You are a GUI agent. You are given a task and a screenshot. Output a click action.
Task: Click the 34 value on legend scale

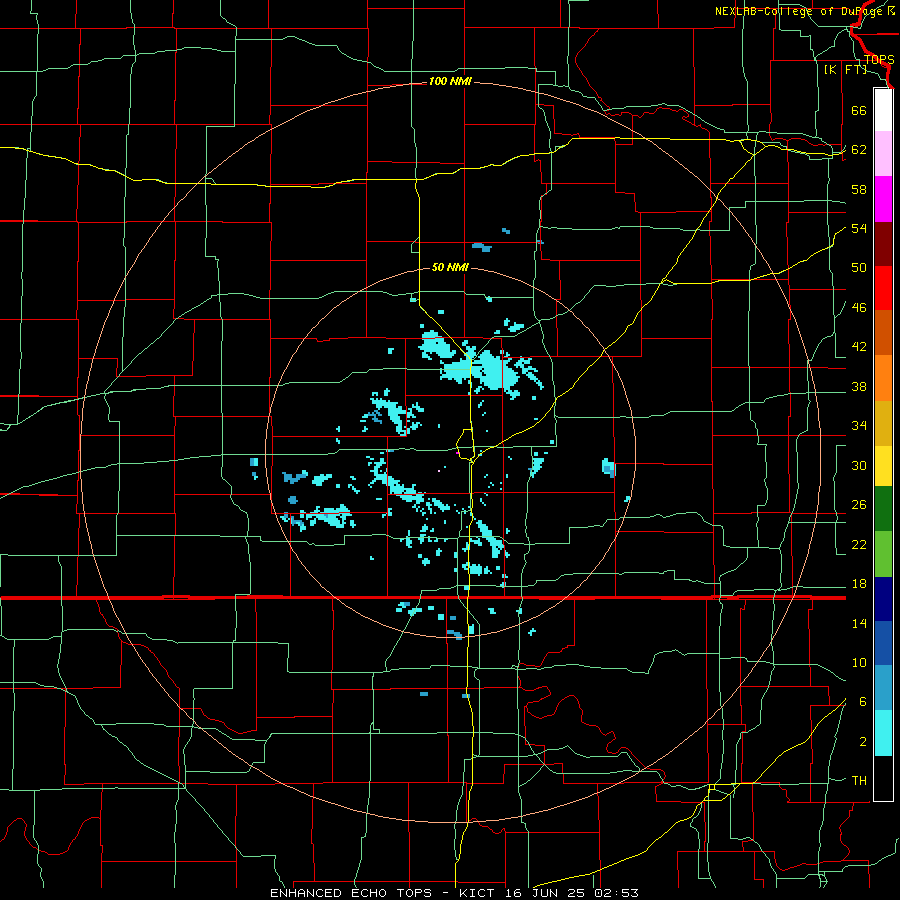859,426
